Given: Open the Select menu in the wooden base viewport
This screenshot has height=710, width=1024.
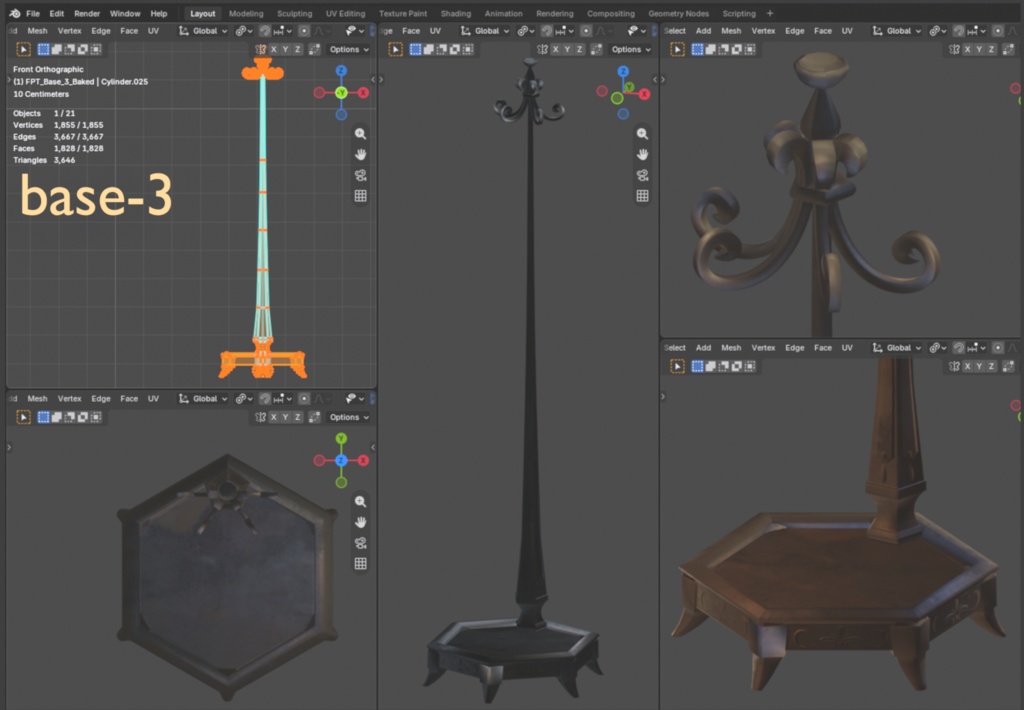Looking at the screenshot, I should (x=675, y=348).
